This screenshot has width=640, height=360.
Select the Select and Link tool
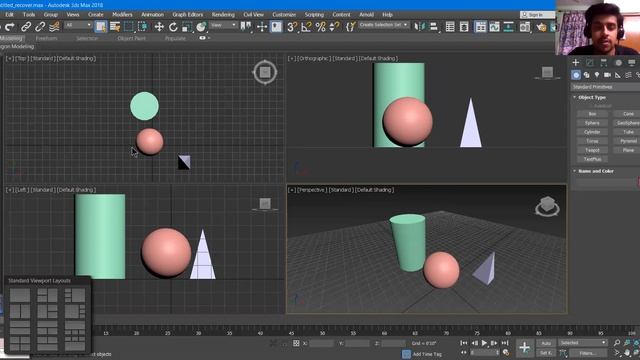pos(26,27)
